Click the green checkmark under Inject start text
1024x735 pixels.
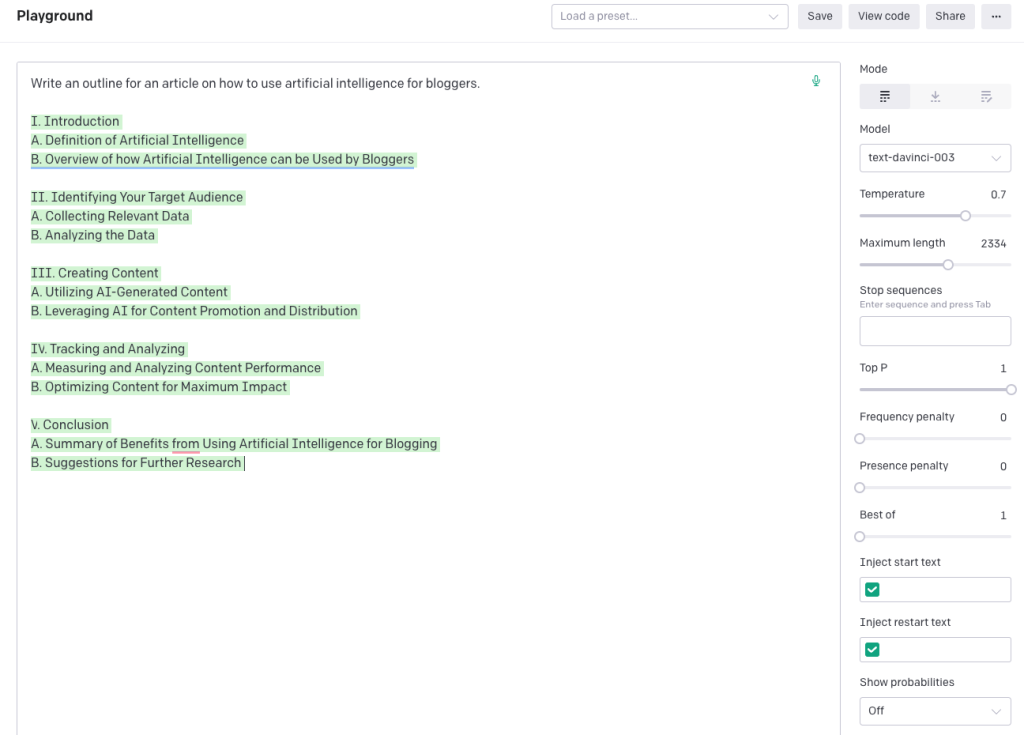click(872, 590)
